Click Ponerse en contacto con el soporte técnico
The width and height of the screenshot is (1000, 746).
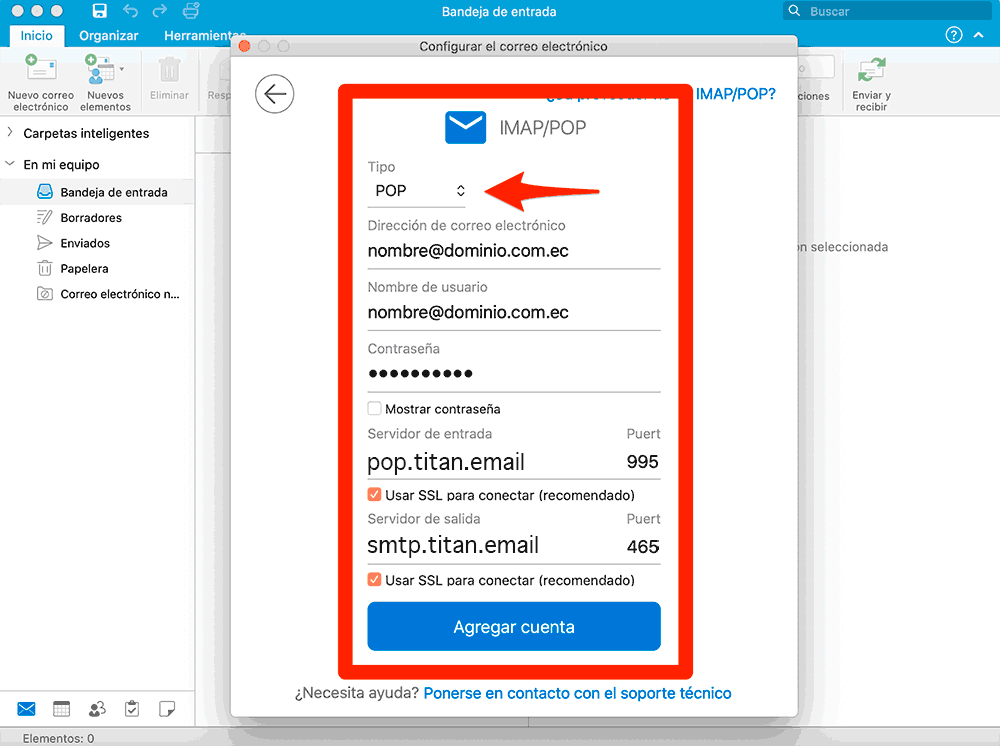pos(577,693)
